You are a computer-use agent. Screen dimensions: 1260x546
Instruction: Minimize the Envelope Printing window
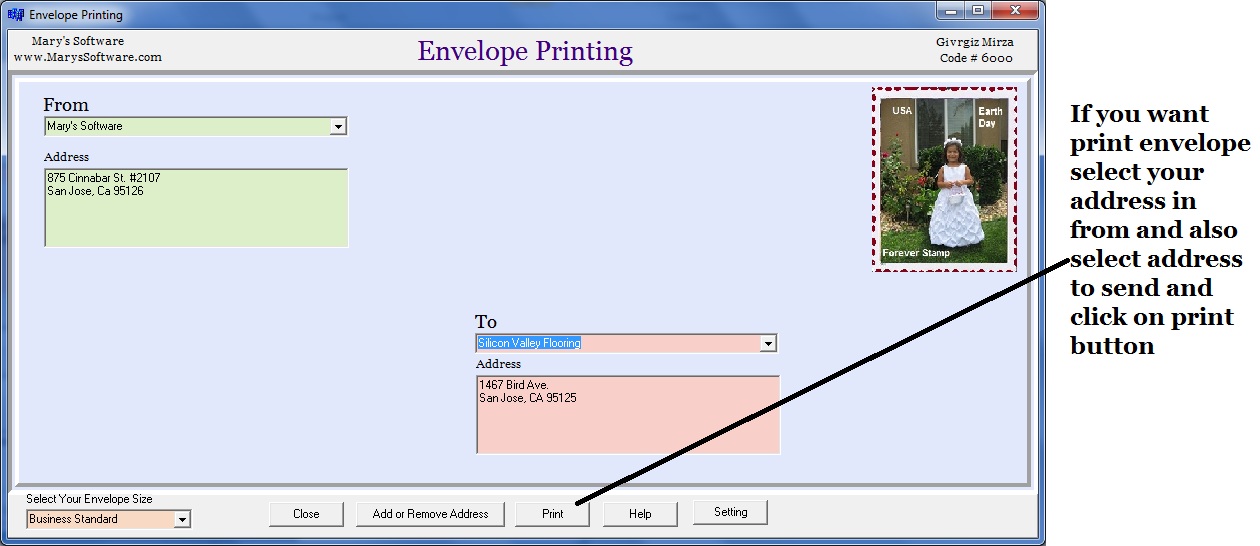coord(951,11)
